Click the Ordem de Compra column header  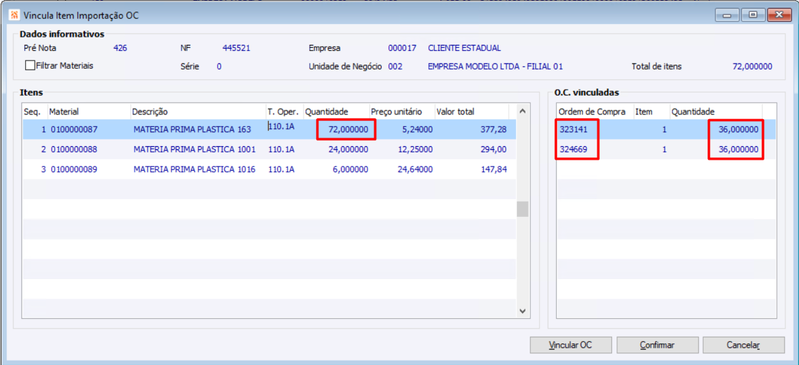pyautogui.click(x=595, y=112)
